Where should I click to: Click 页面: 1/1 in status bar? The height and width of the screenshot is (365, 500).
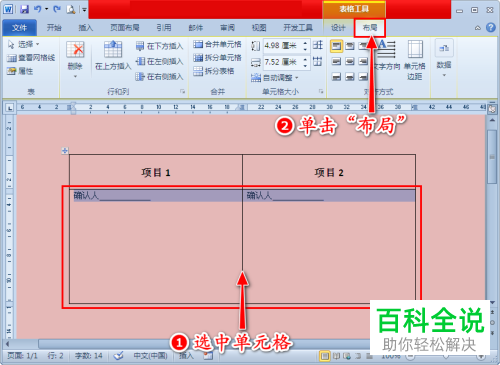(x=22, y=356)
